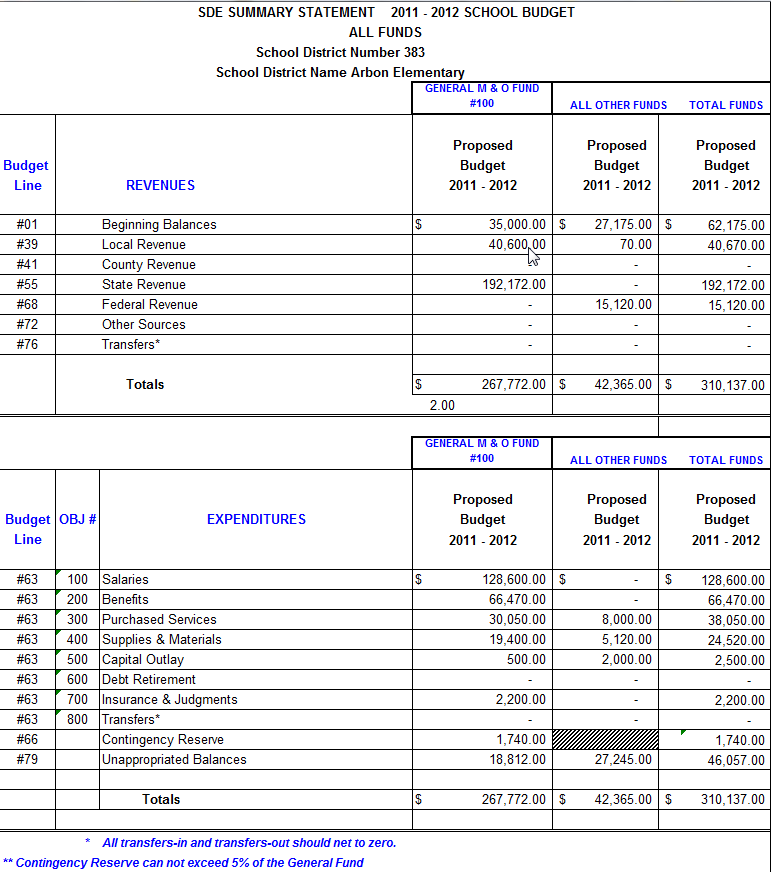This screenshot has height=873, width=771.
Task: Select the Contingency Reserve 5% footnote
Action: (x=183, y=863)
